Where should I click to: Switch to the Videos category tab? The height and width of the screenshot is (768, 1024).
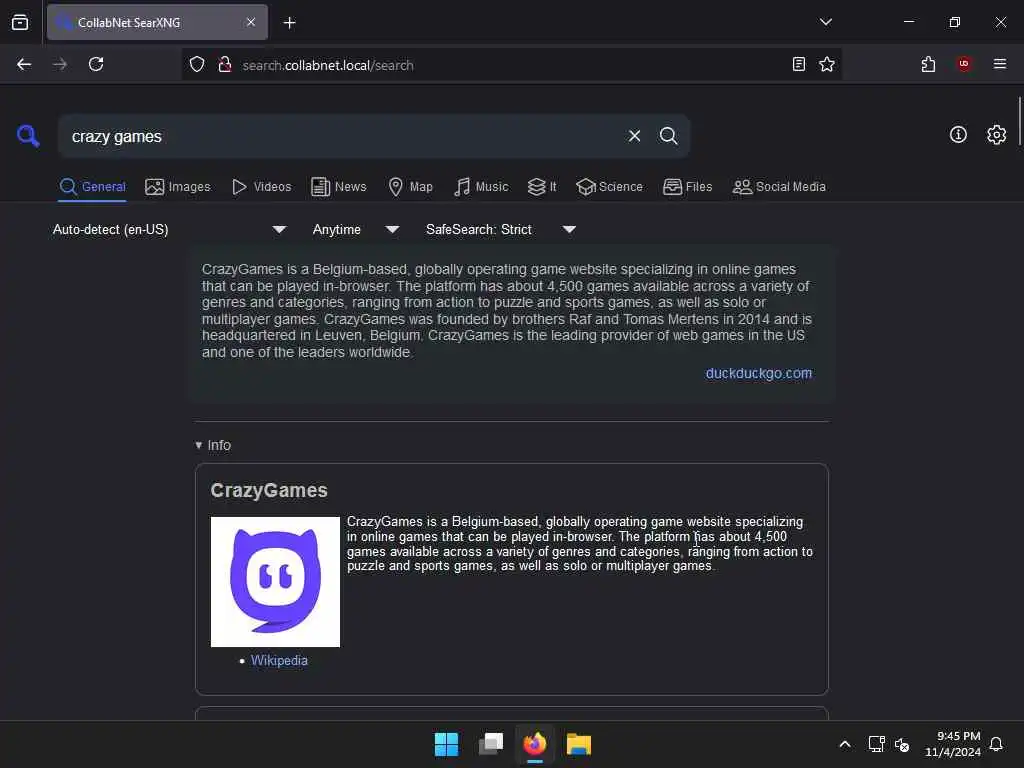pyautogui.click(x=261, y=187)
